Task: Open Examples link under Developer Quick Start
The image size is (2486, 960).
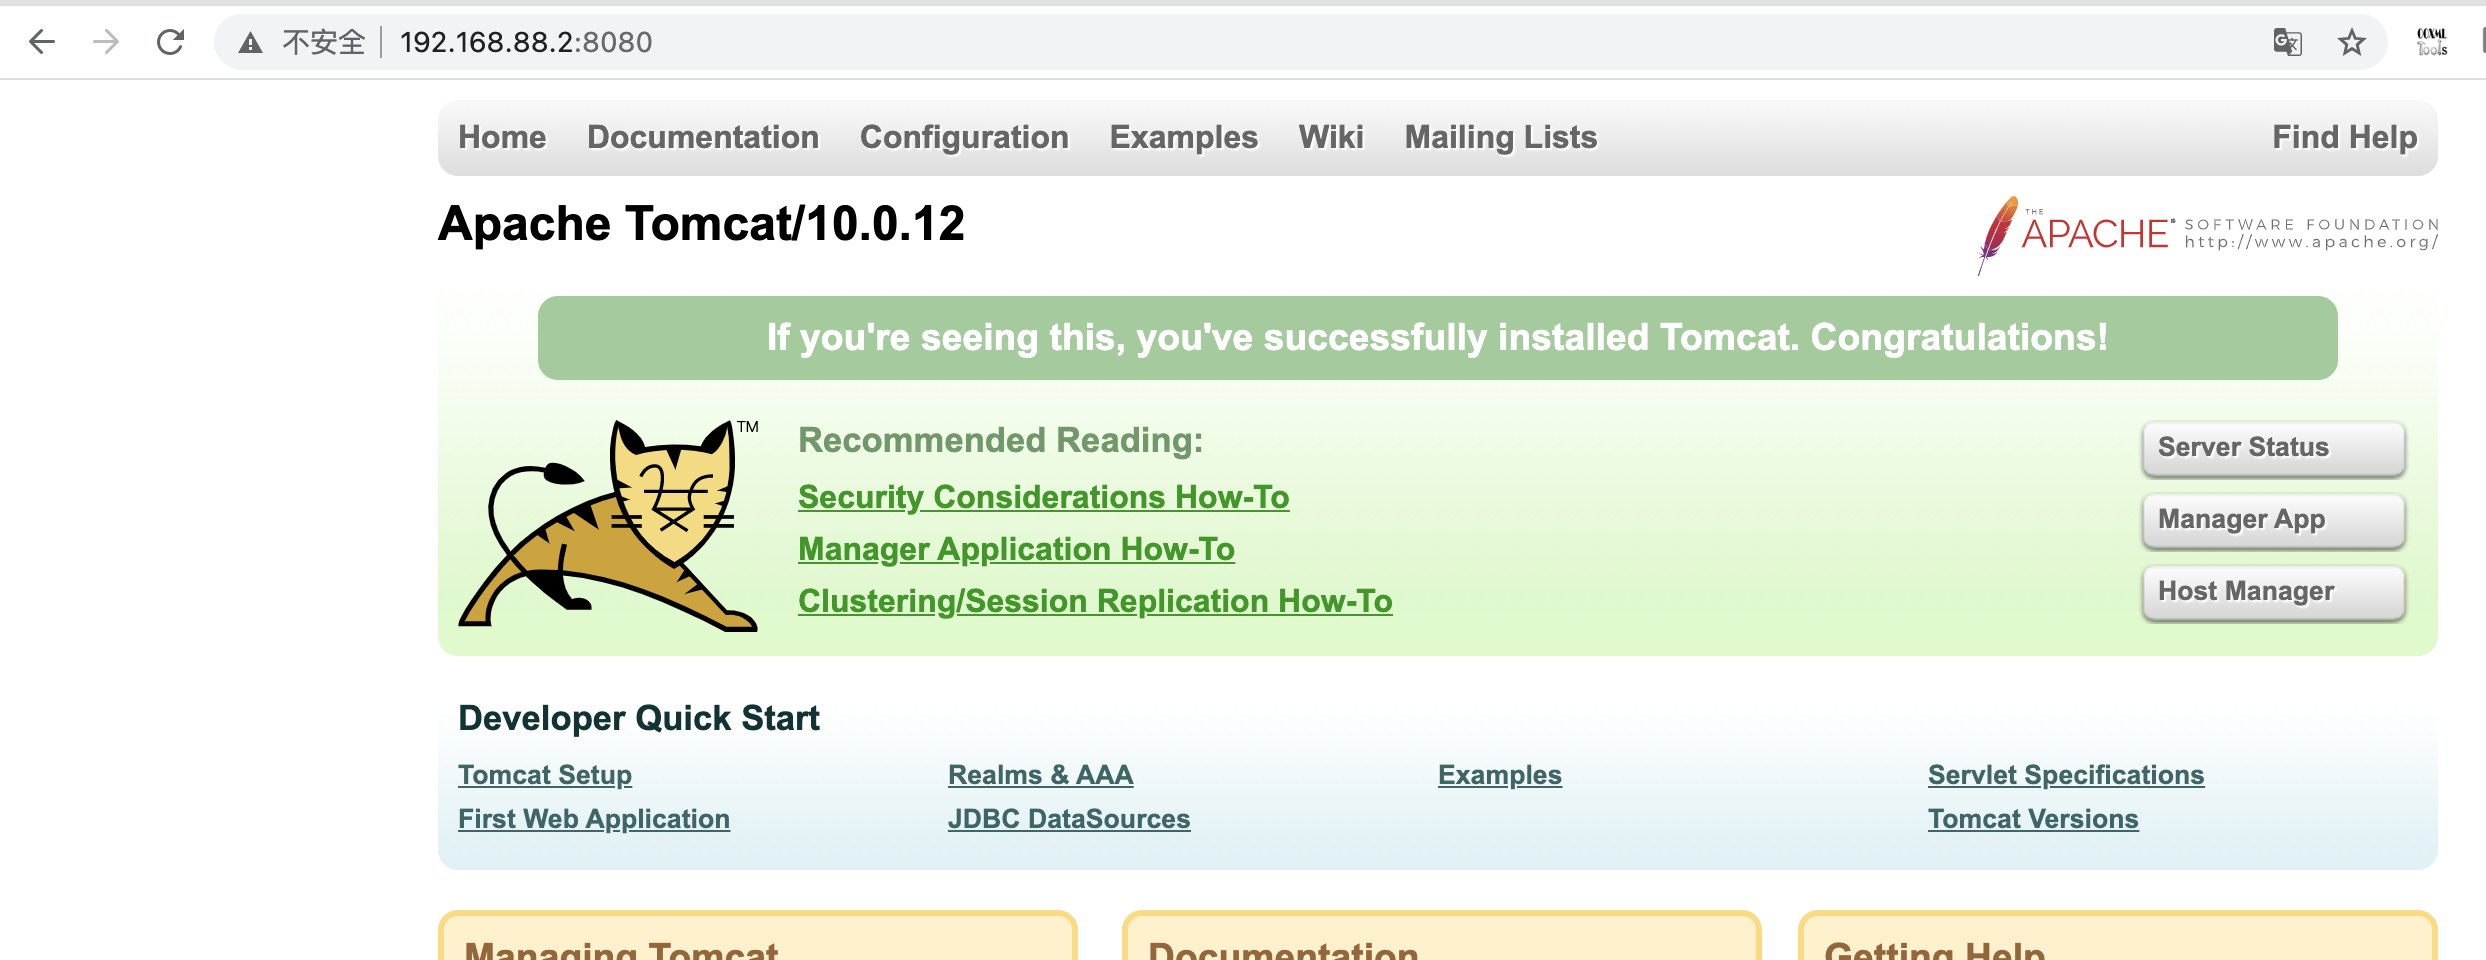Action: pyautogui.click(x=1500, y=775)
